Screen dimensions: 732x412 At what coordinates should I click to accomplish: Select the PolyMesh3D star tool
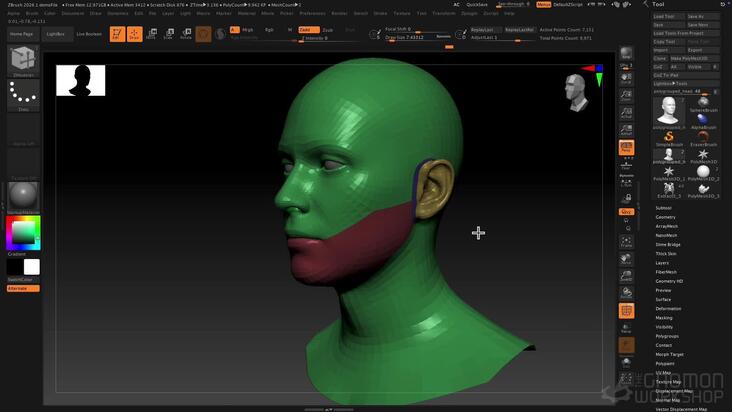703,156
